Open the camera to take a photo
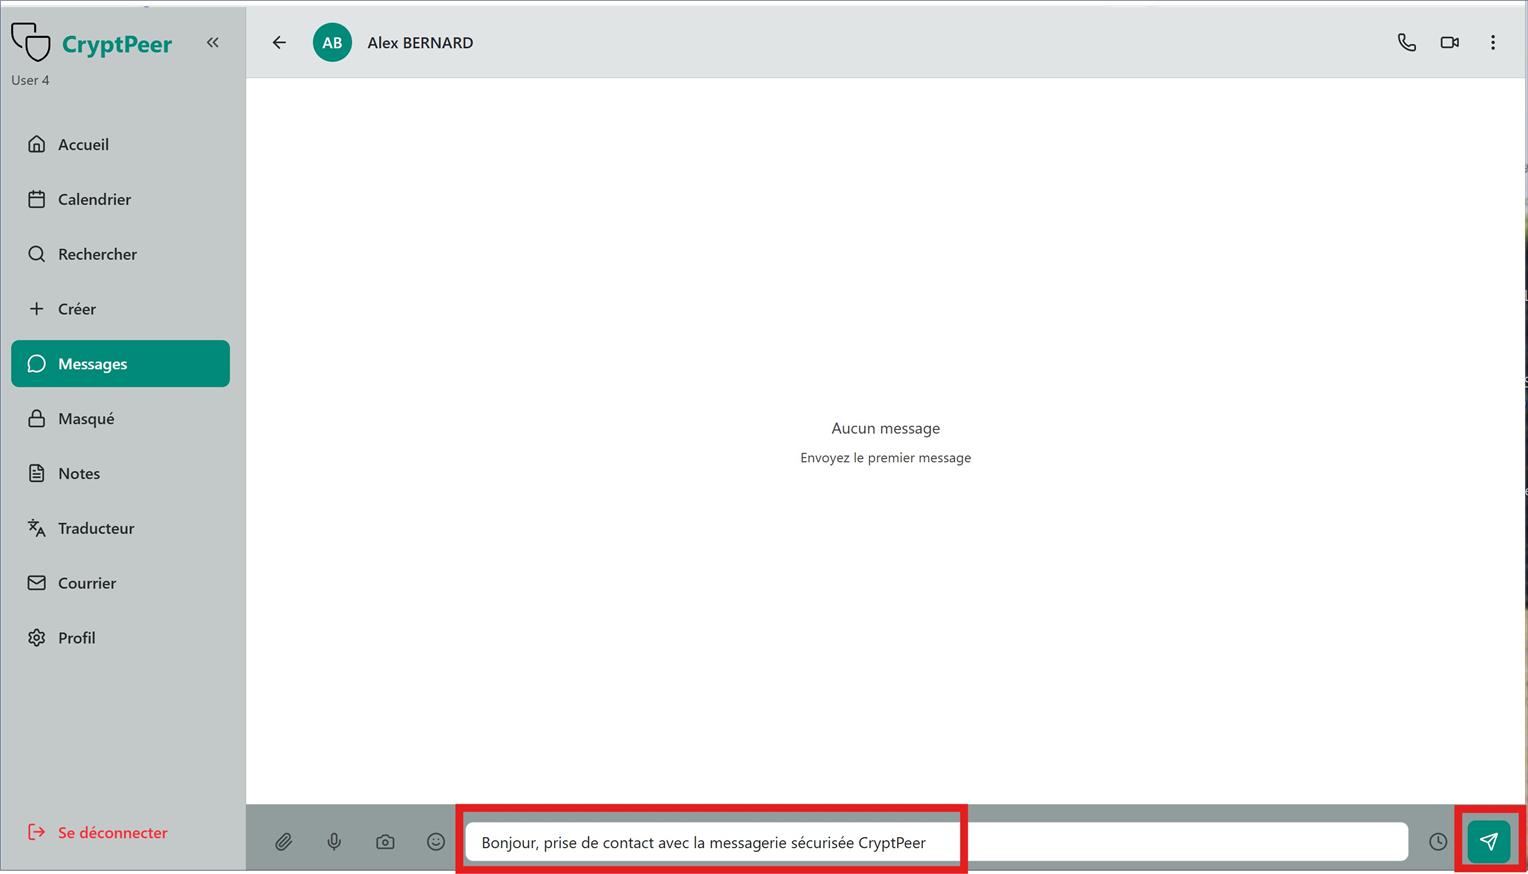 point(385,842)
